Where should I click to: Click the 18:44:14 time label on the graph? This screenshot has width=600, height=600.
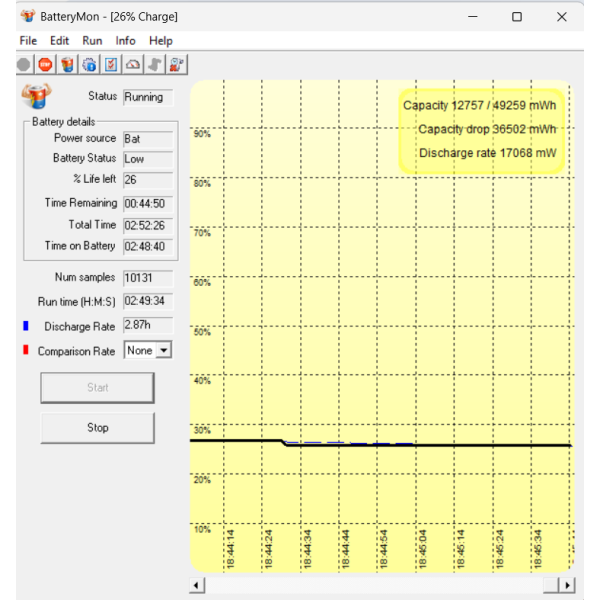coord(230,549)
